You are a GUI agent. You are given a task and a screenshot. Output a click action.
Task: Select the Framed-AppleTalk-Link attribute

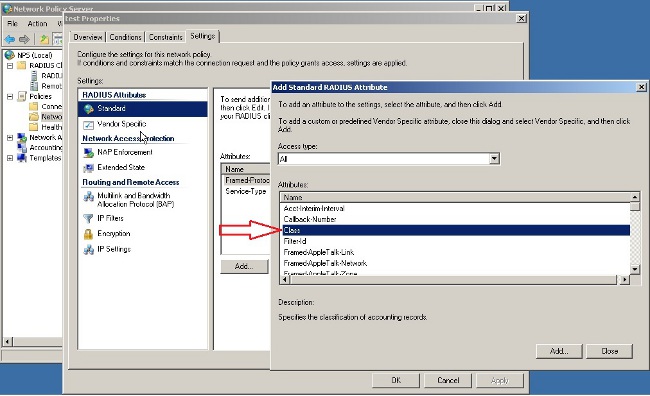456,252
